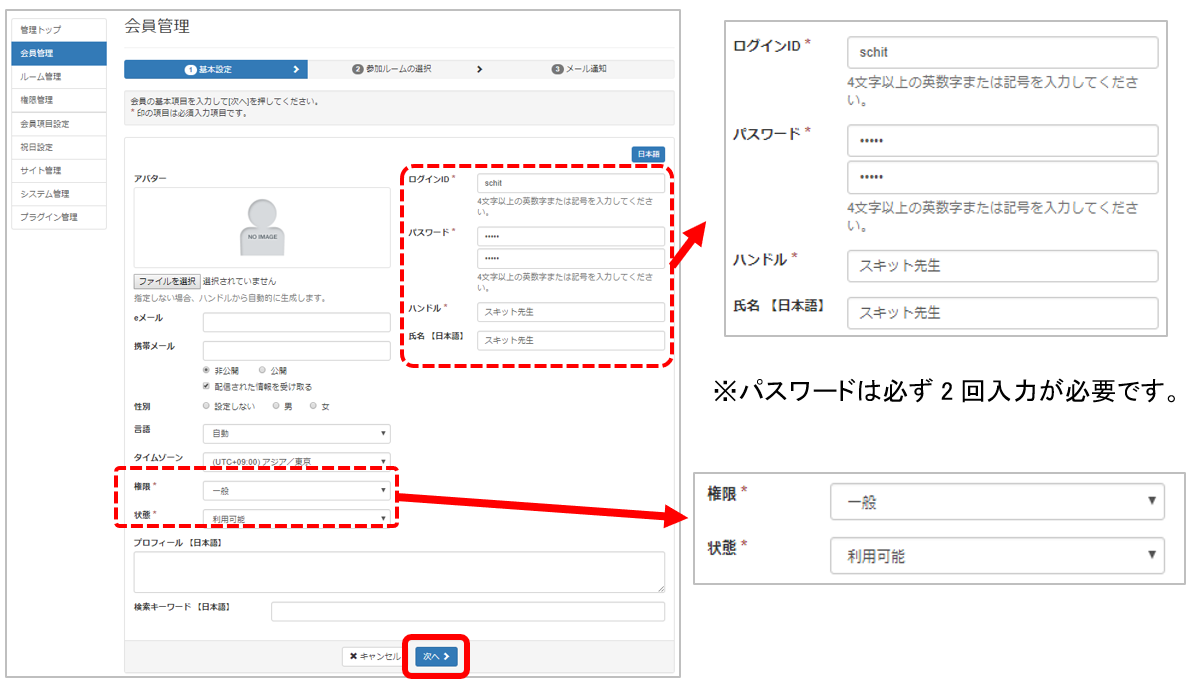Viewport: 1195px width, 684px height.
Task: Focus the eメール input field
Action: pos(296,322)
